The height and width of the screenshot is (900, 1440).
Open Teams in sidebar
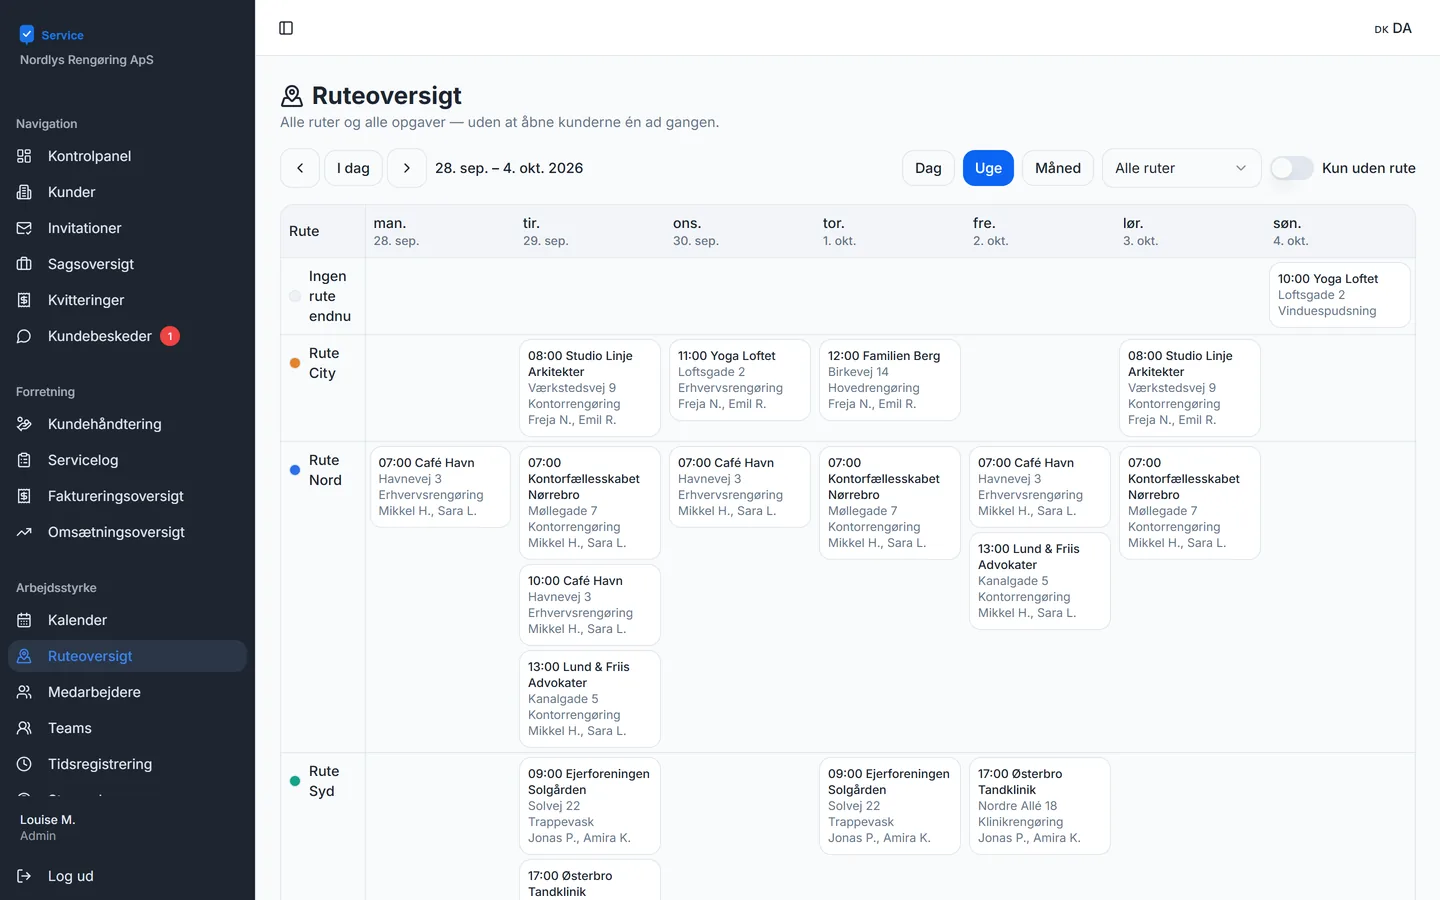click(x=127, y=728)
